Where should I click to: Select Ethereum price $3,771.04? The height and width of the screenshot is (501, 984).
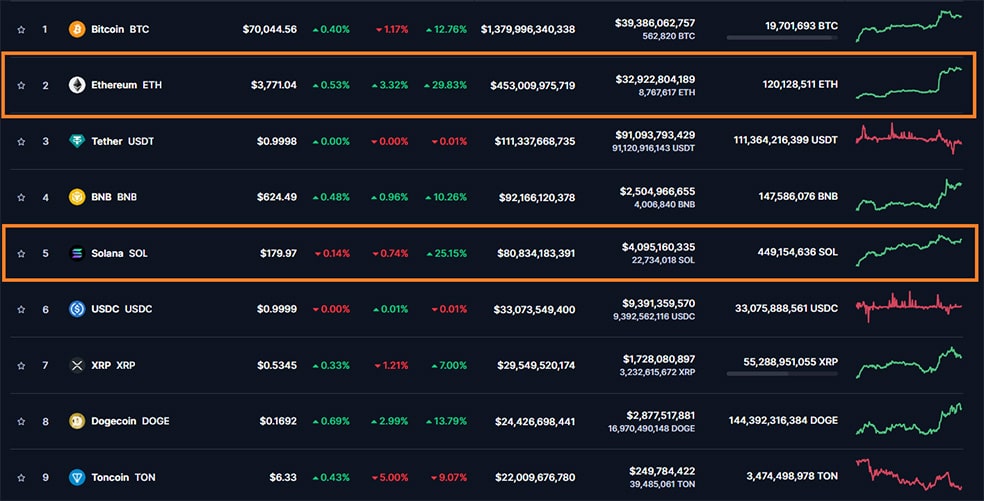[274, 85]
